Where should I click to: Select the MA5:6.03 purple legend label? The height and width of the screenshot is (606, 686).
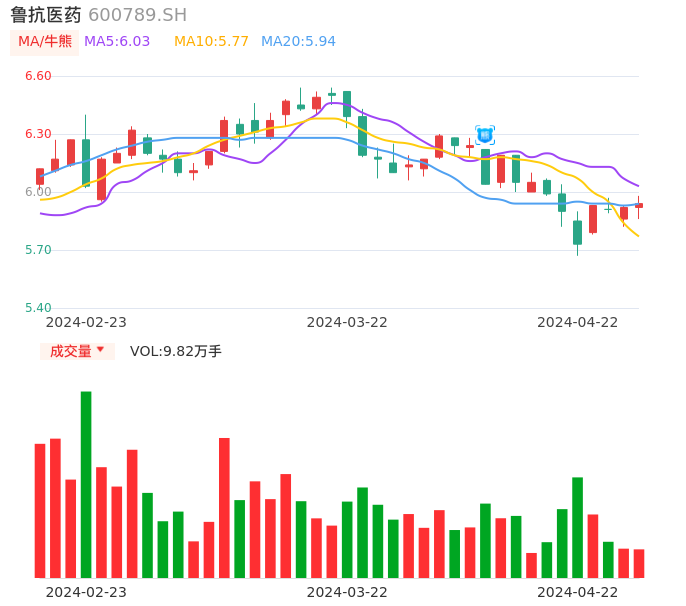pos(117,42)
